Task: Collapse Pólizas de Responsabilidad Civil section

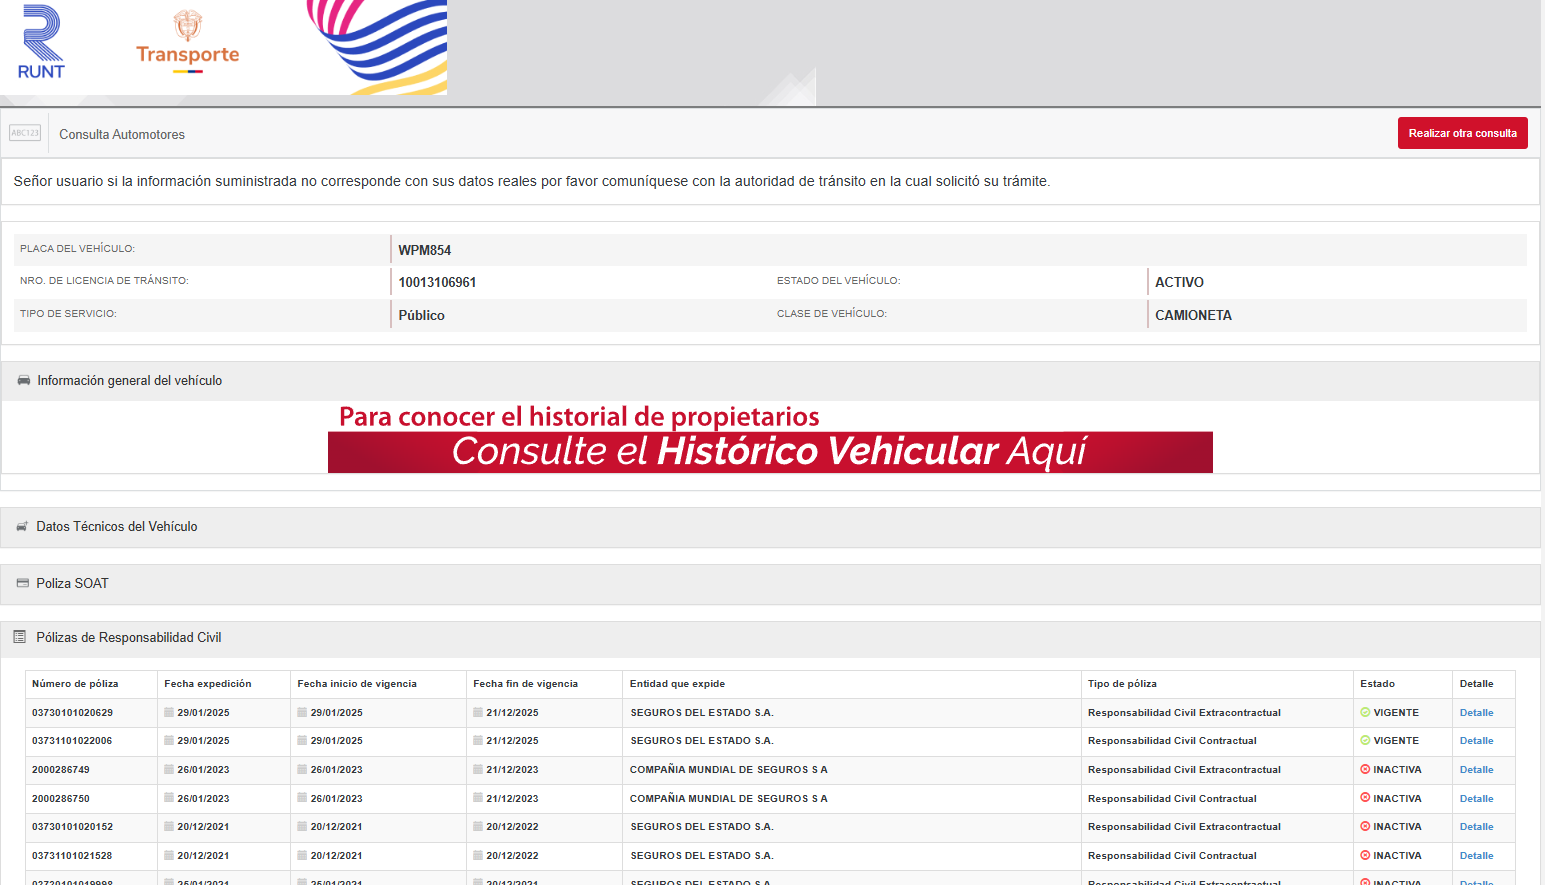Action: coord(129,638)
